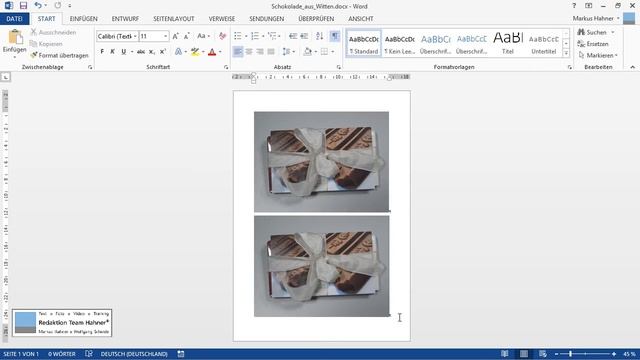
Task: Toggle bold (F) formatting
Action: click(102, 52)
